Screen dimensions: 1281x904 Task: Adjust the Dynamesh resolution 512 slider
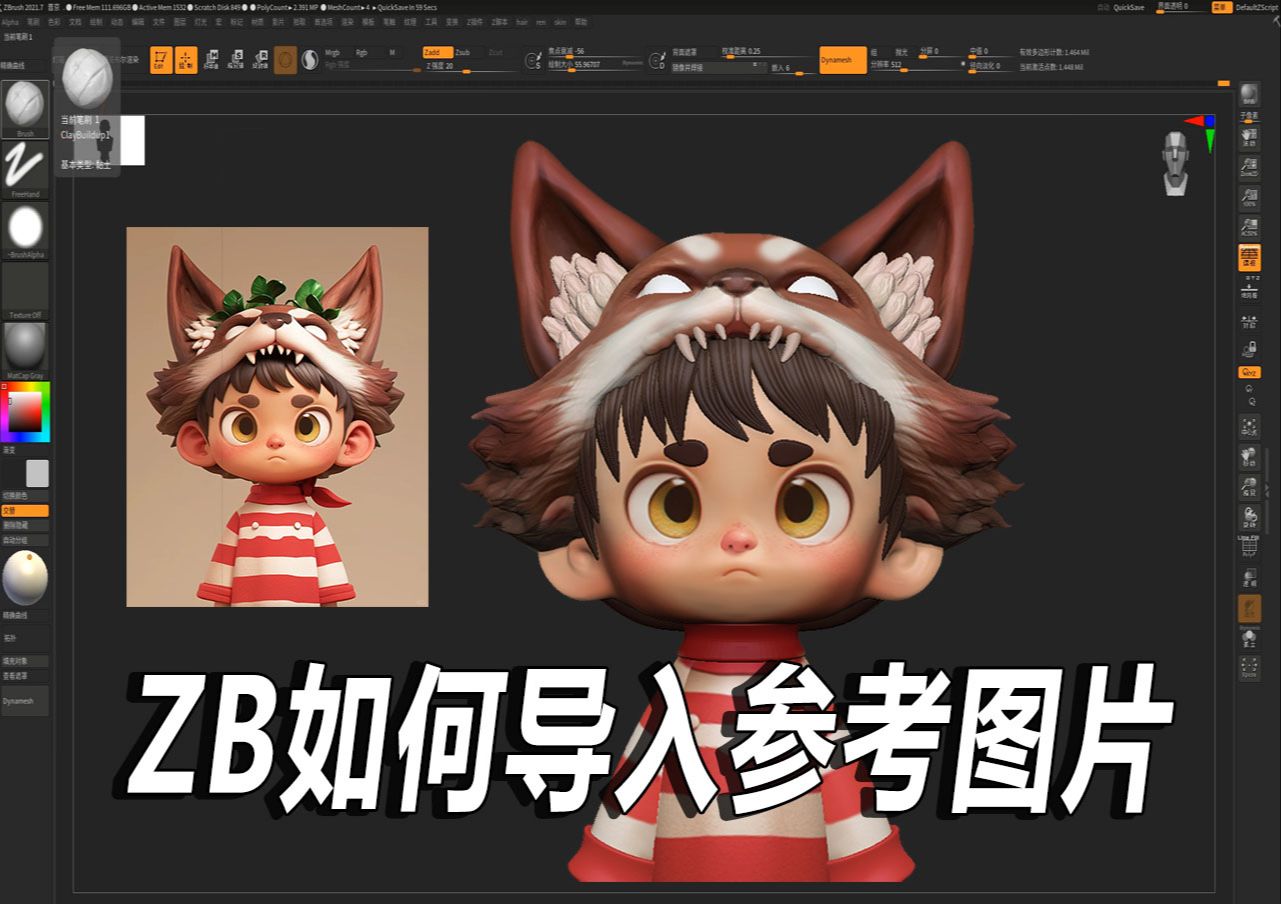pyautogui.click(x=914, y=64)
